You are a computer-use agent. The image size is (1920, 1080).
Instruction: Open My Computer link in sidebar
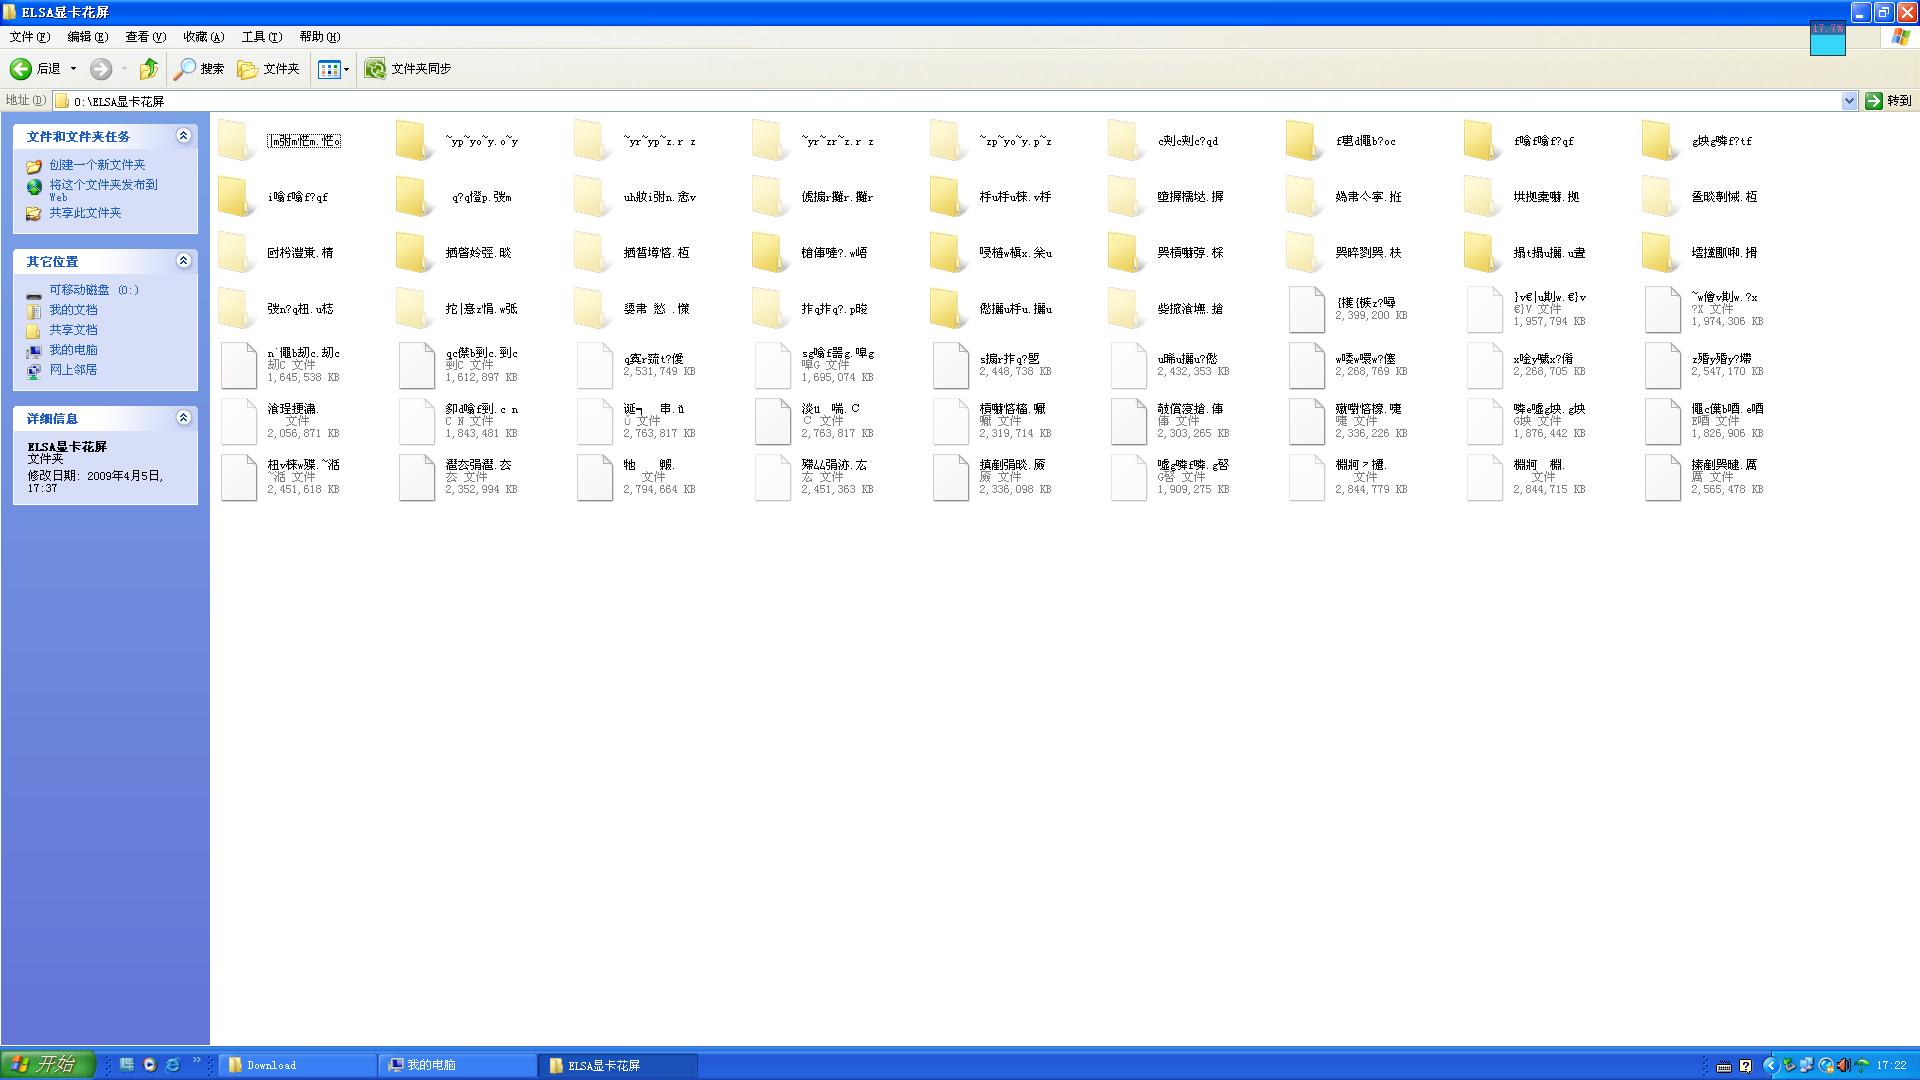coord(73,350)
